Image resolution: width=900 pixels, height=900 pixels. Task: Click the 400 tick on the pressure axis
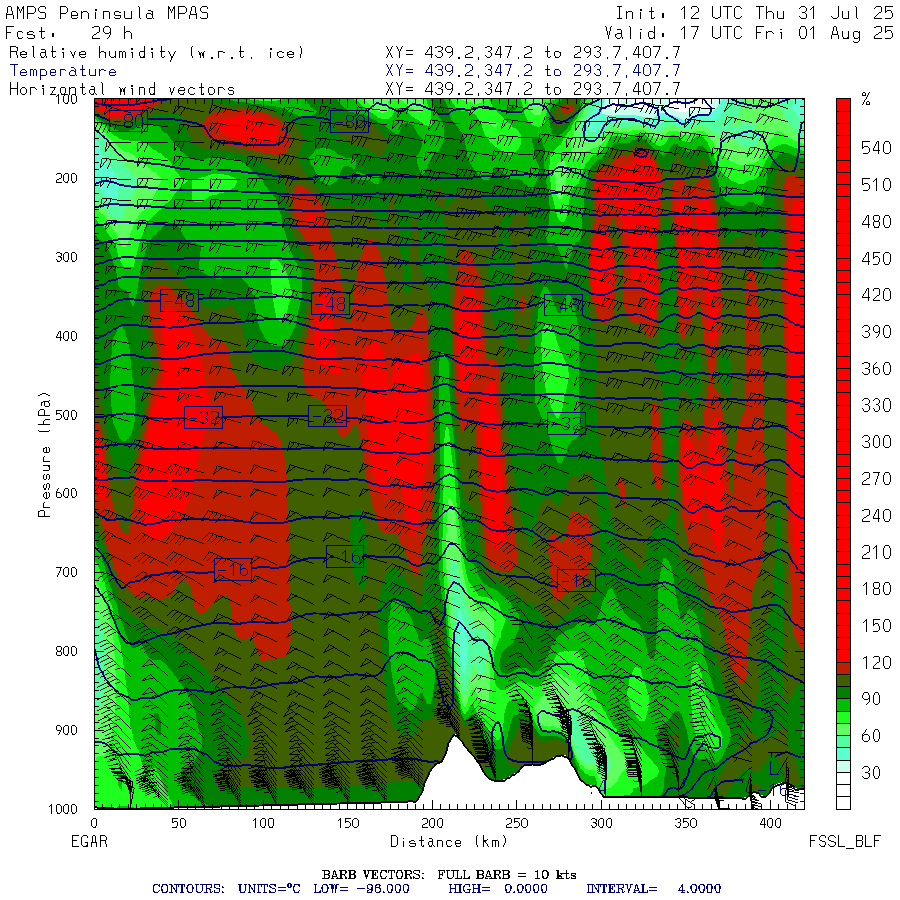click(66, 336)
